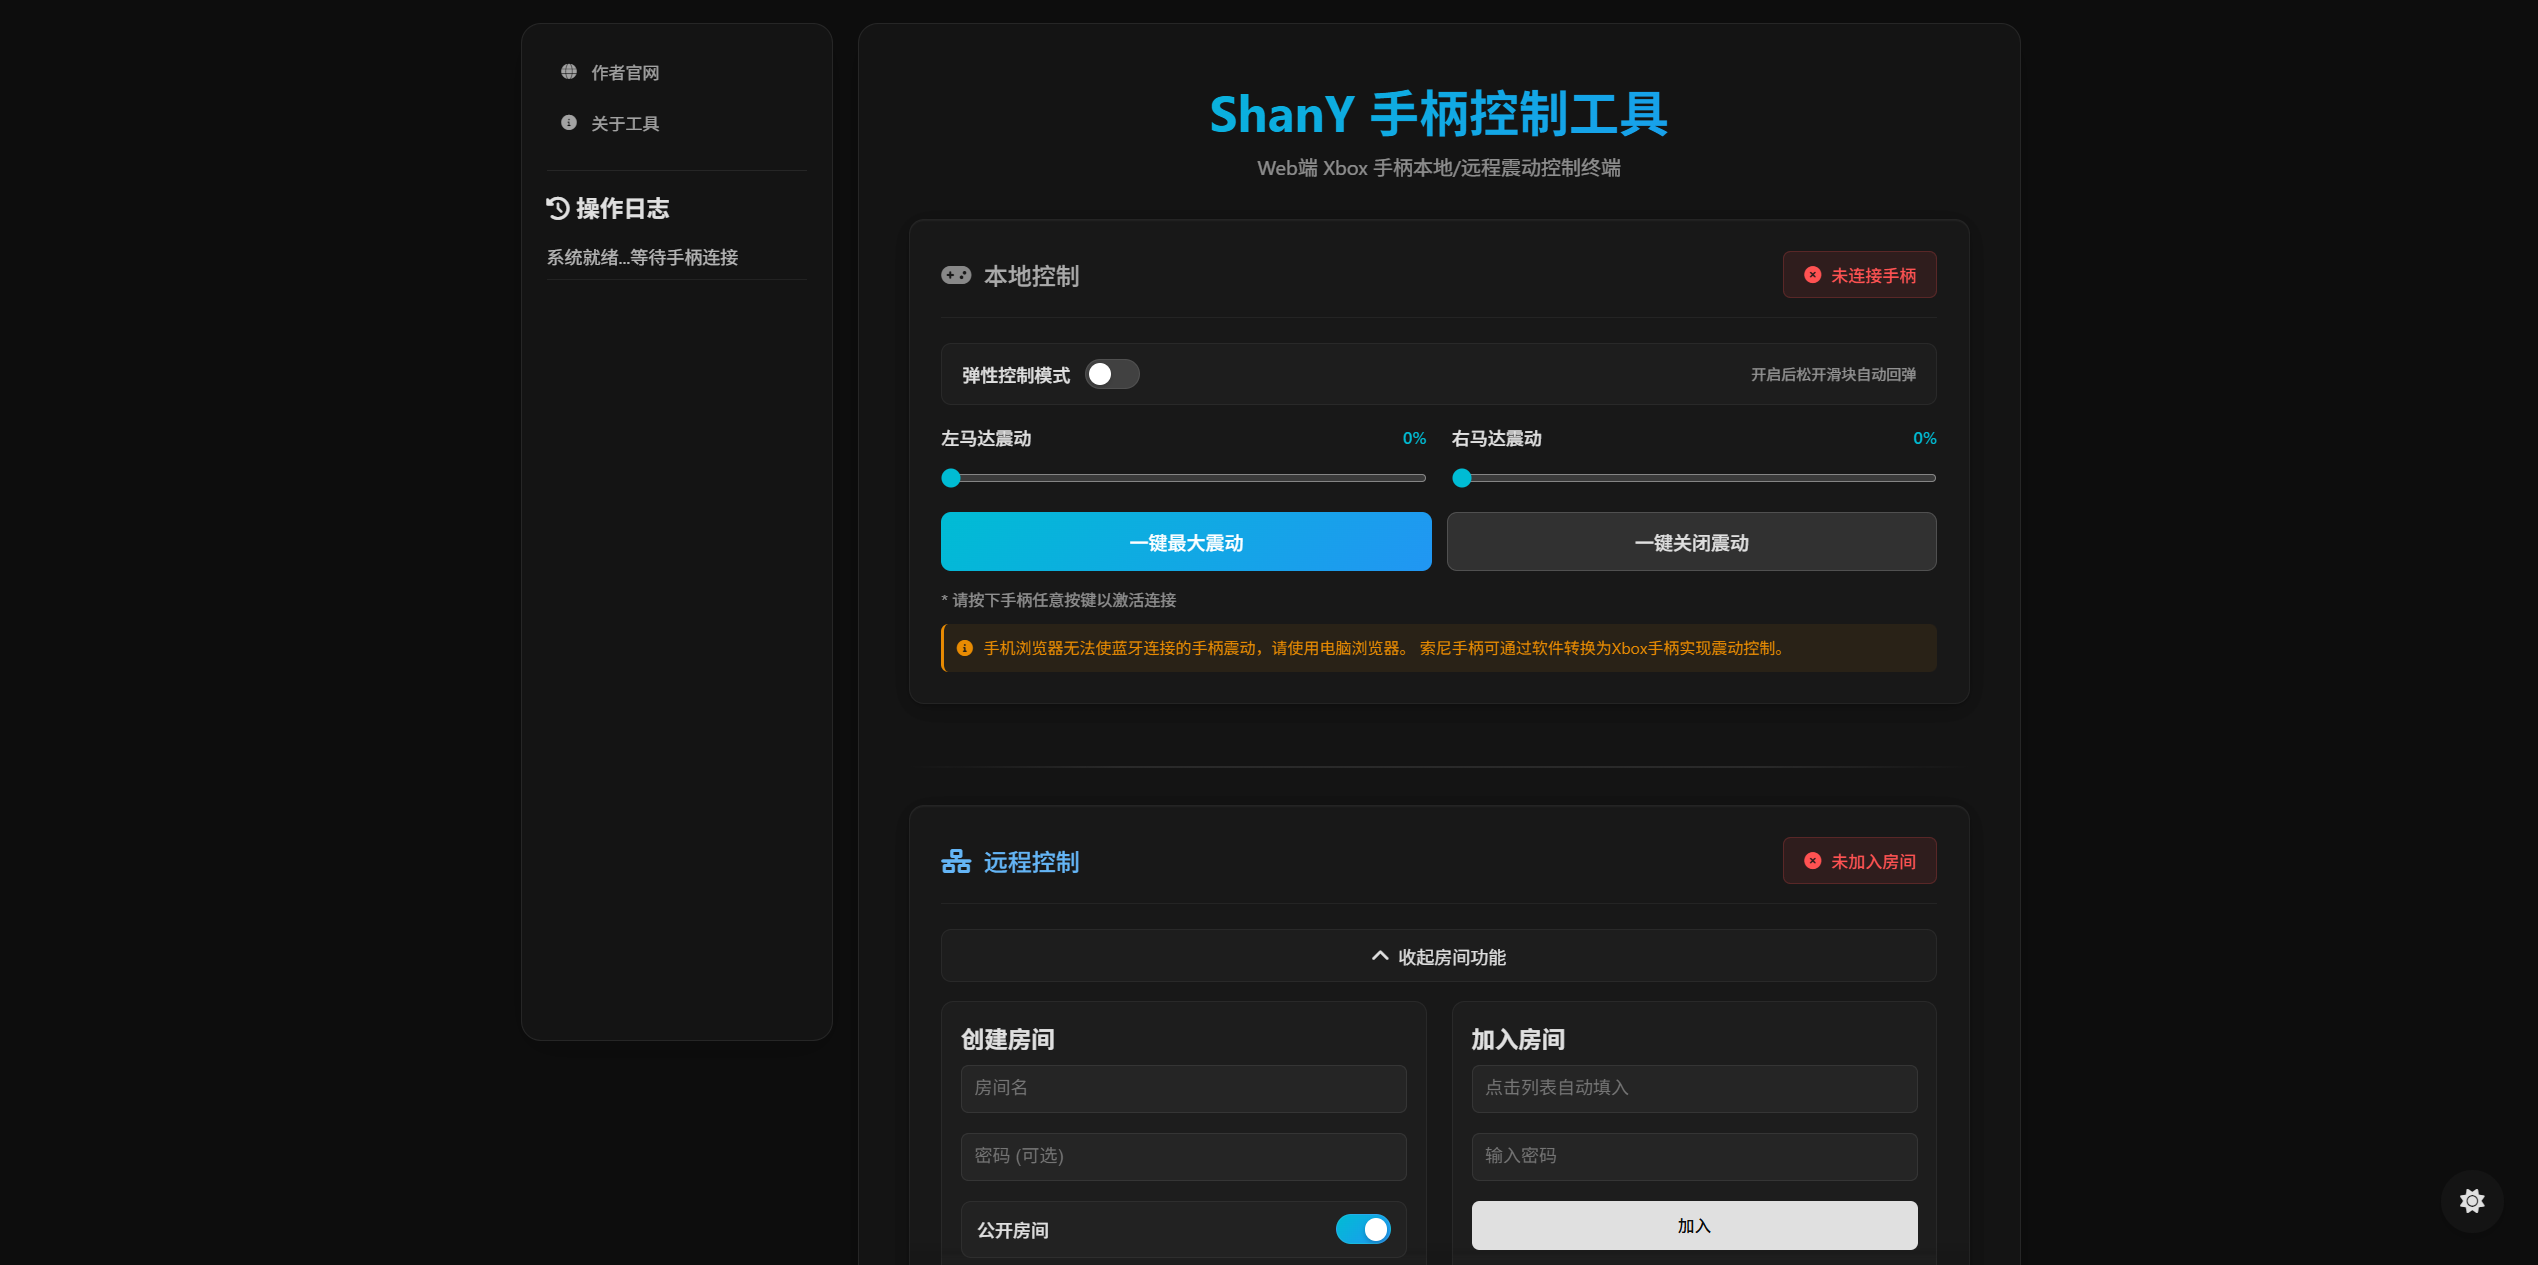Focus the 房间名 input field
The width and height of the screenshot is (2538, 1265).
pos(1183,1088)
